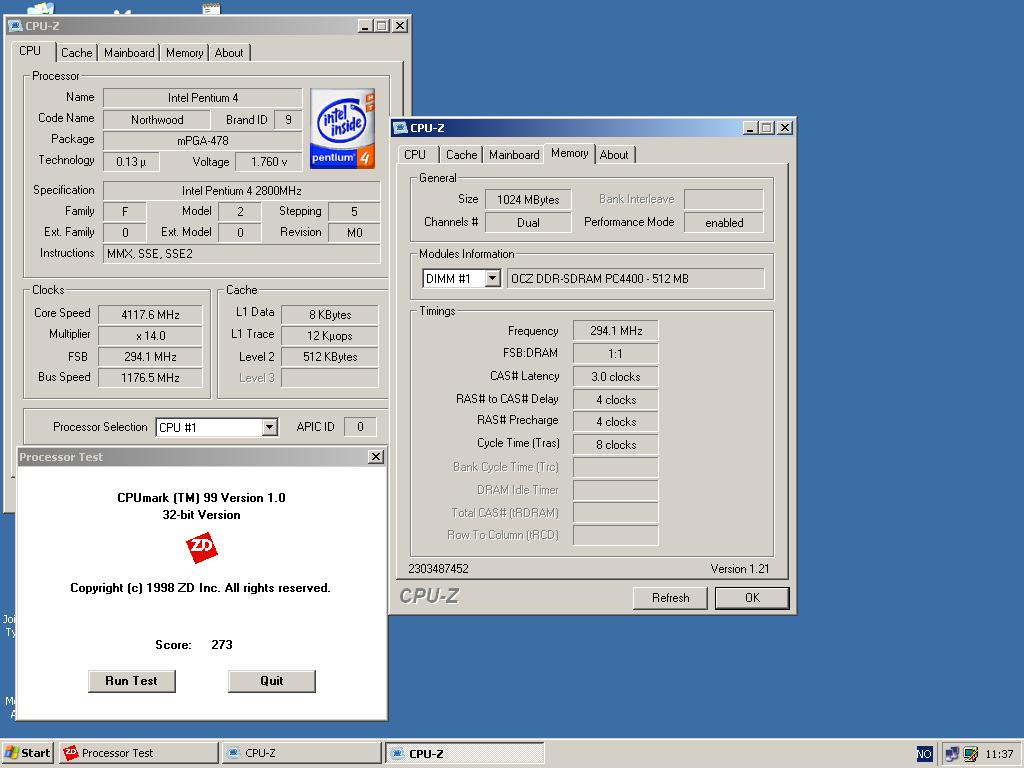Click the taskbar clock showing 11:37

point(999,754)
